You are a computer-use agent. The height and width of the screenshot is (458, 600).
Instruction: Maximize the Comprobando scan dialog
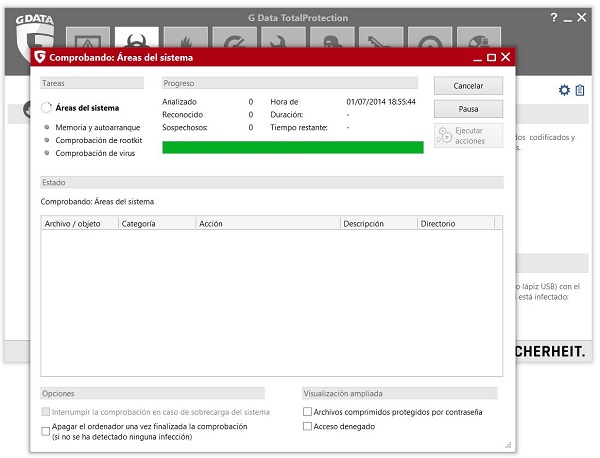491,57
